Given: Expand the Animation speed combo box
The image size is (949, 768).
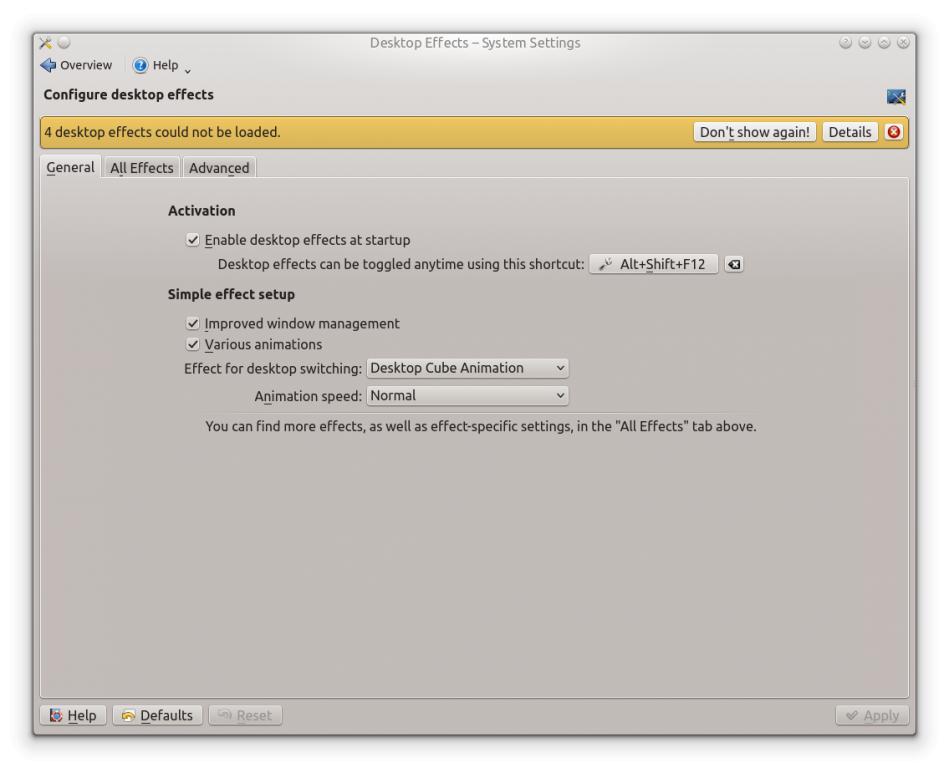Looking at the screenshot, I should click(467, 396).
